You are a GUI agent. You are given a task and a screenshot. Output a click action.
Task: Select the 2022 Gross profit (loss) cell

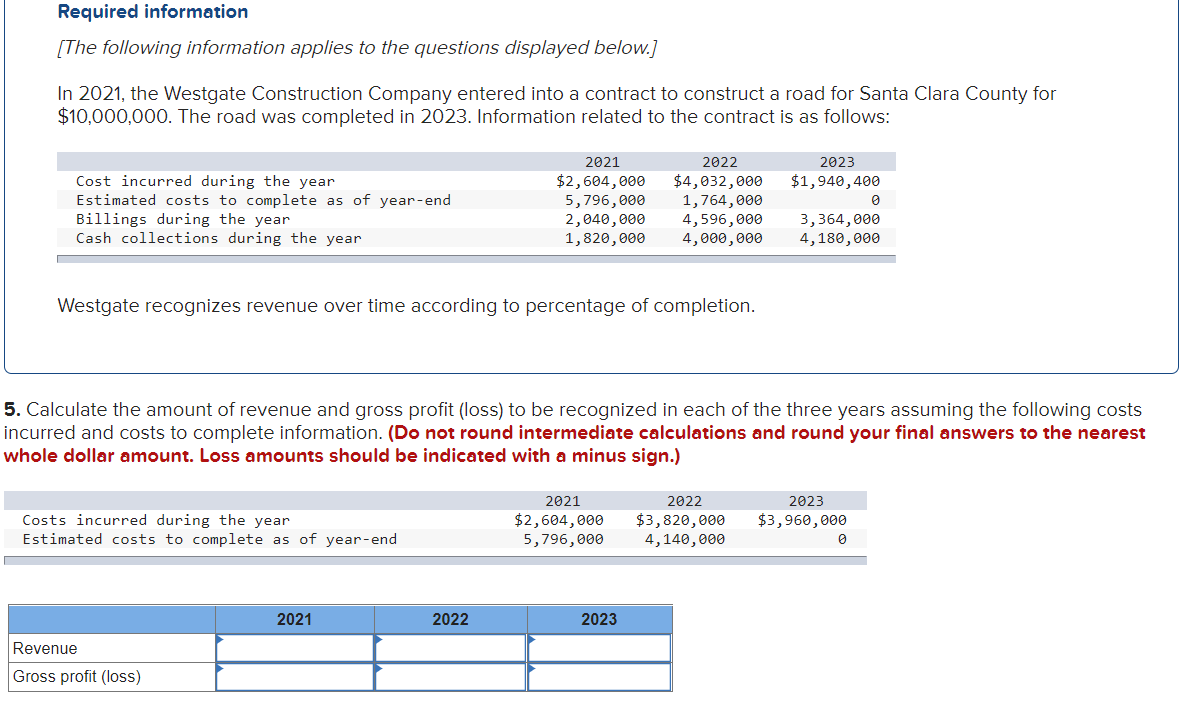(451, 677)
